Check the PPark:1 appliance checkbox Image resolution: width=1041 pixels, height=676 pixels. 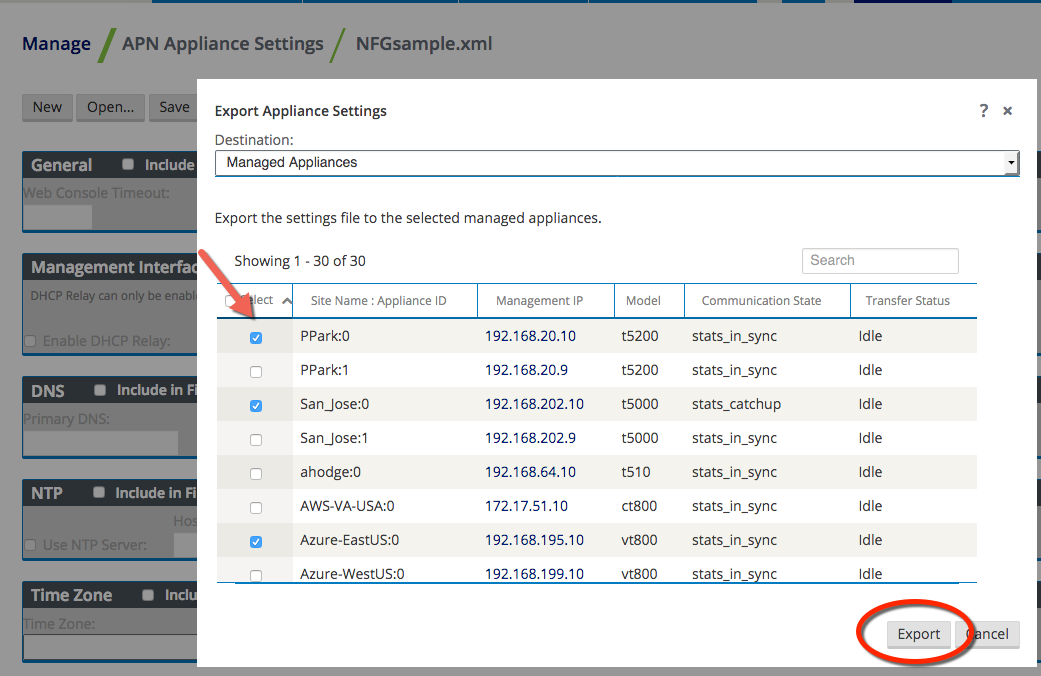pos(256,372)
